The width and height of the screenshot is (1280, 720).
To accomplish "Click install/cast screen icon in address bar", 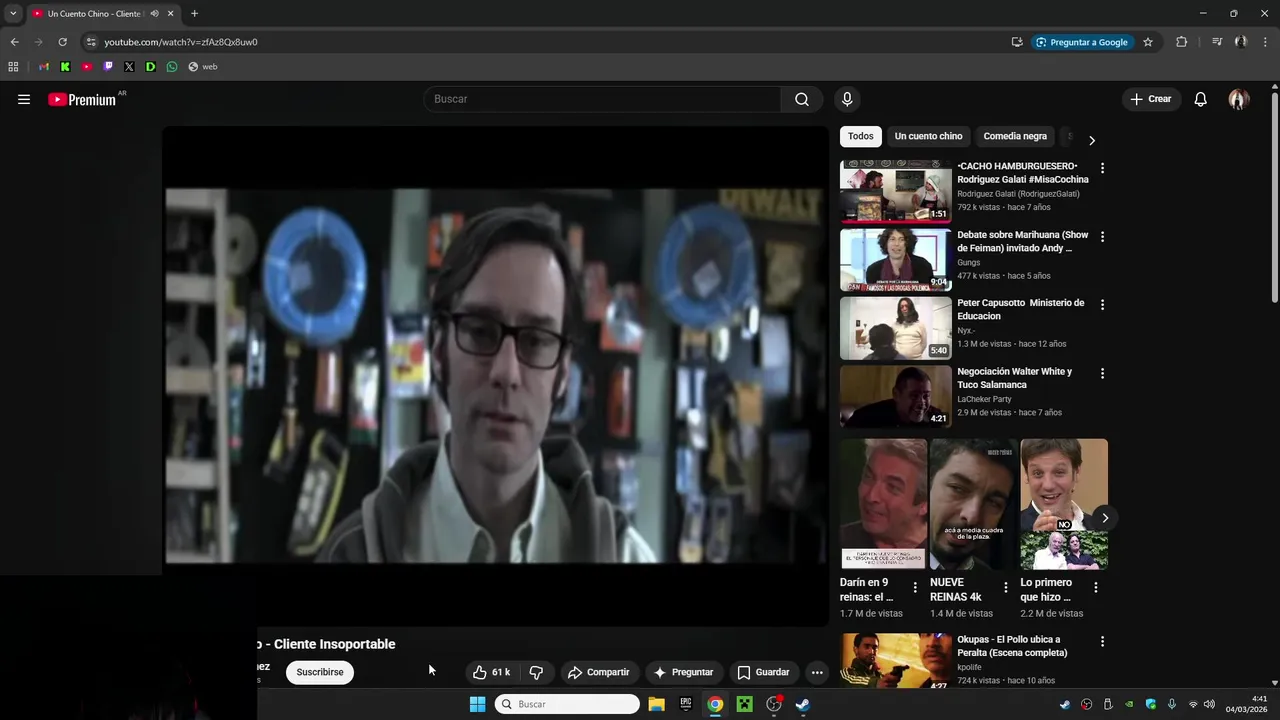I will click(x=1017, y=42).
